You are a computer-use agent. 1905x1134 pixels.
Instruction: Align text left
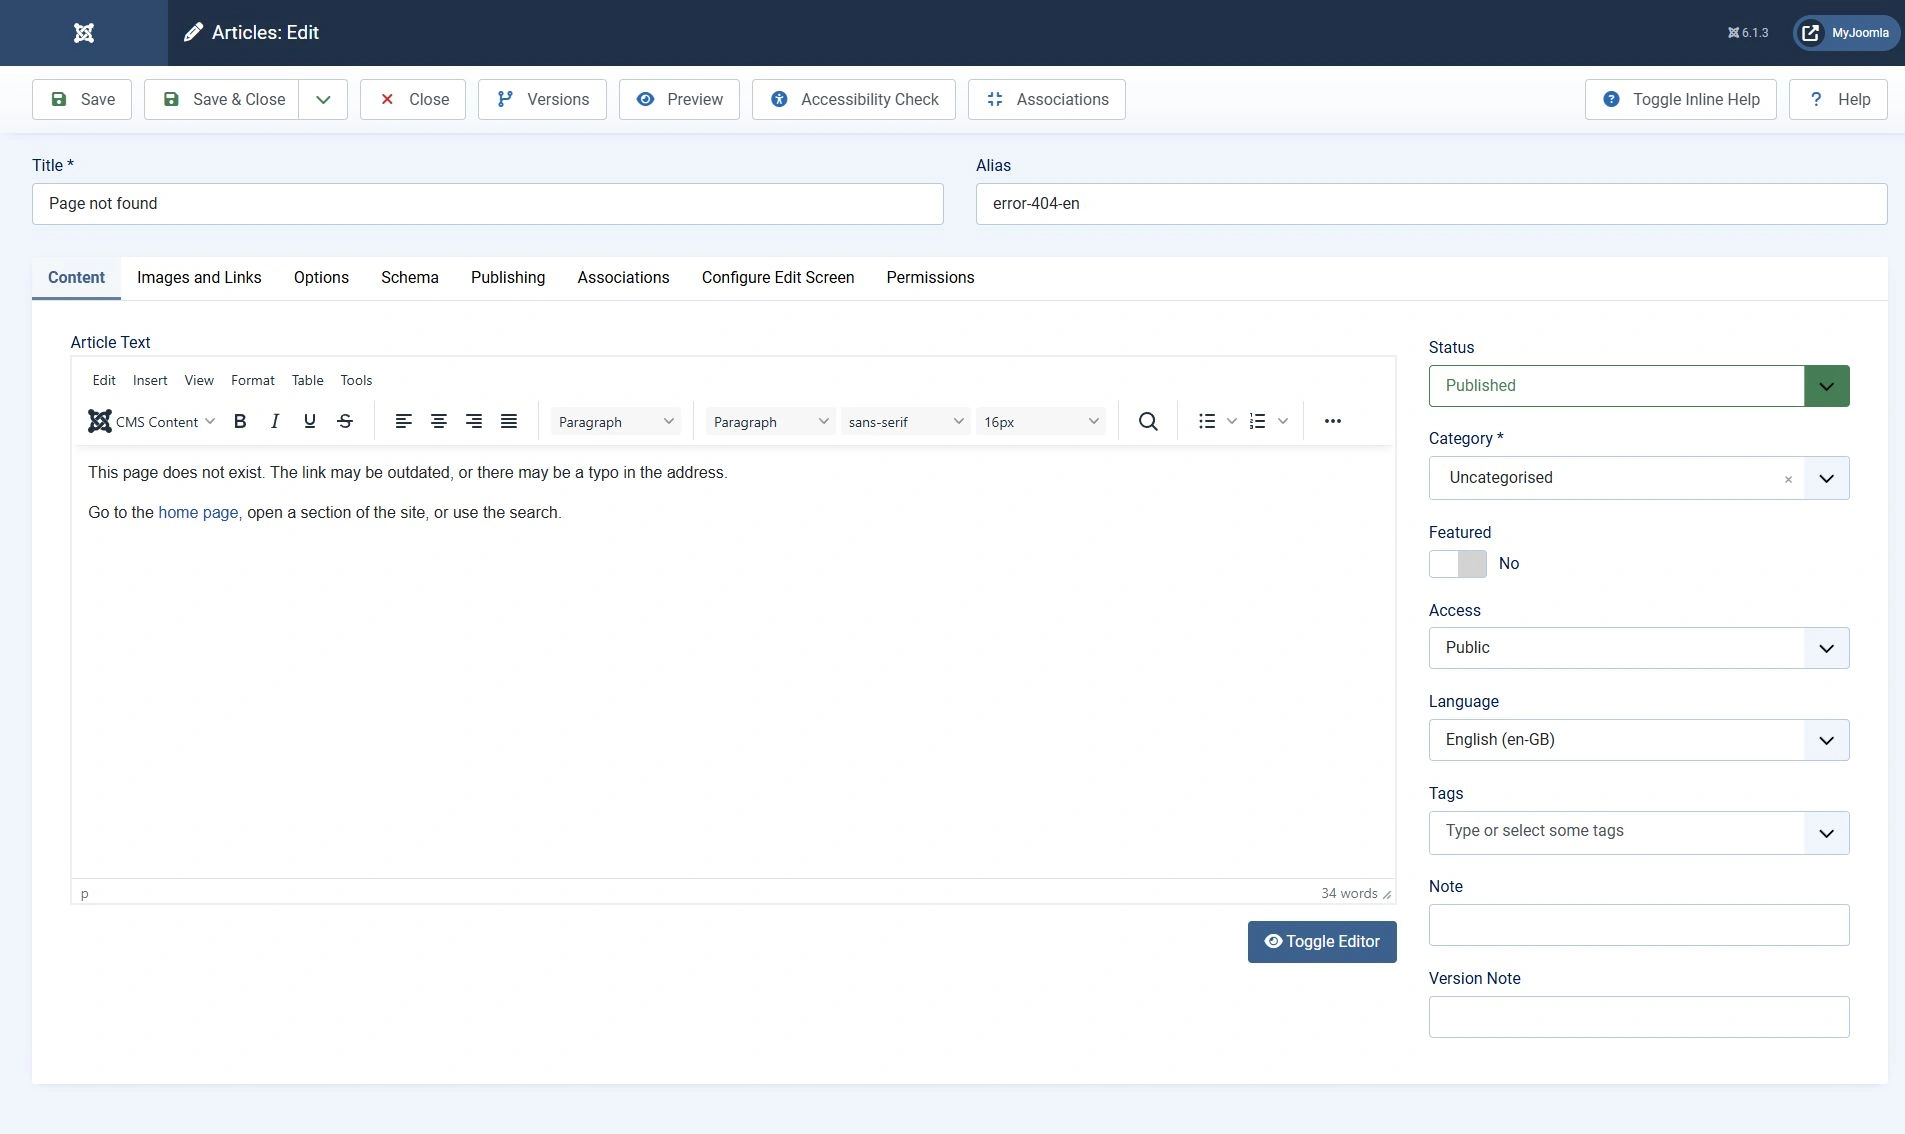coord(404,422)
